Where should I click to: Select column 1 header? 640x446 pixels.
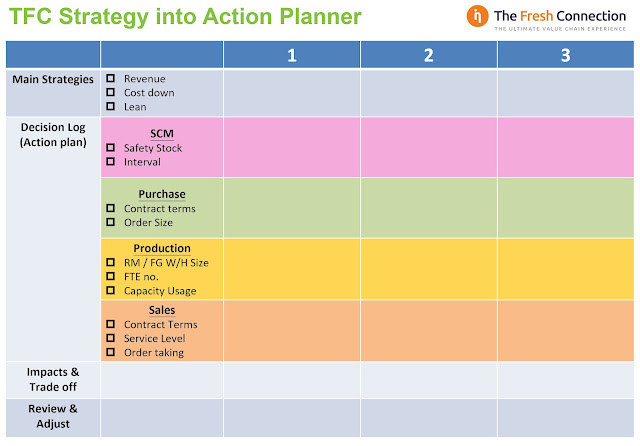point(292,55)
